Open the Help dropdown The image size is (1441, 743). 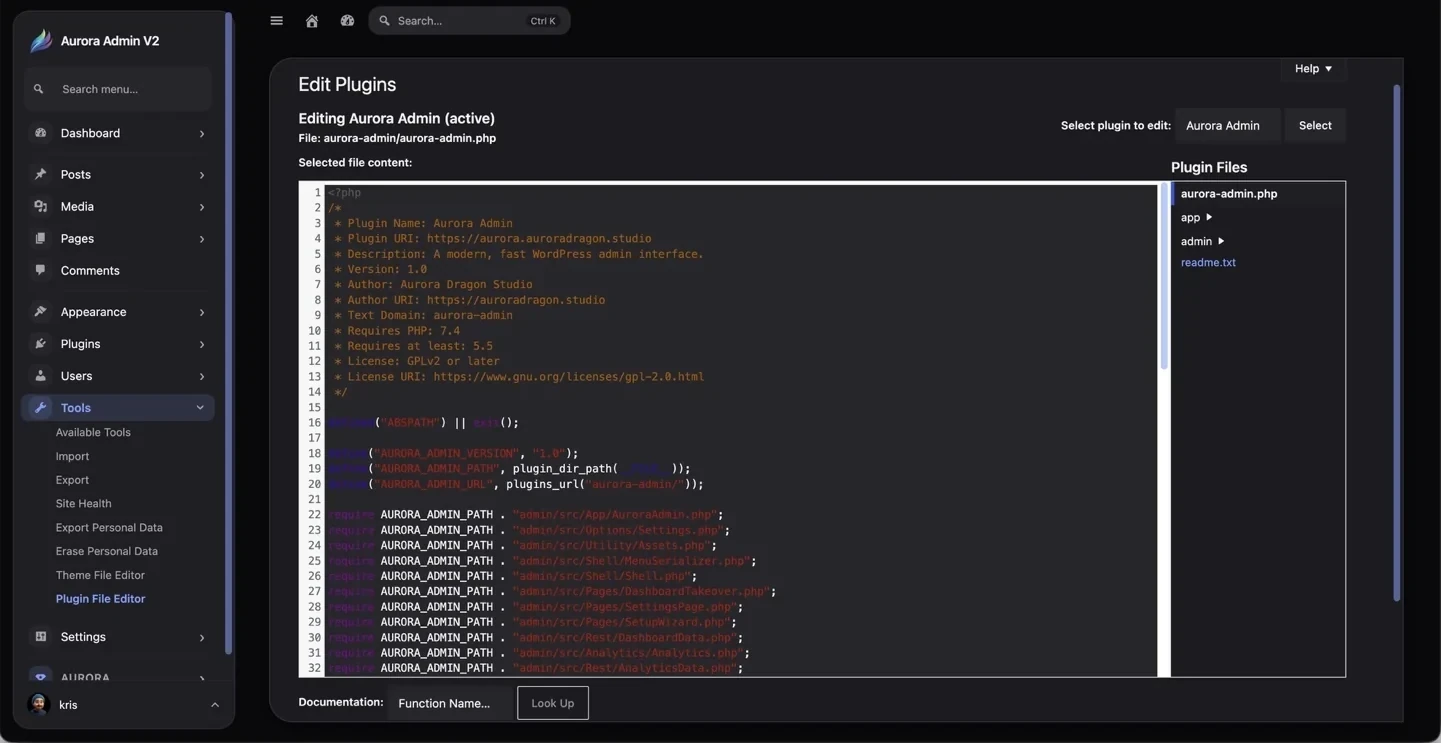pos(1313,68)
